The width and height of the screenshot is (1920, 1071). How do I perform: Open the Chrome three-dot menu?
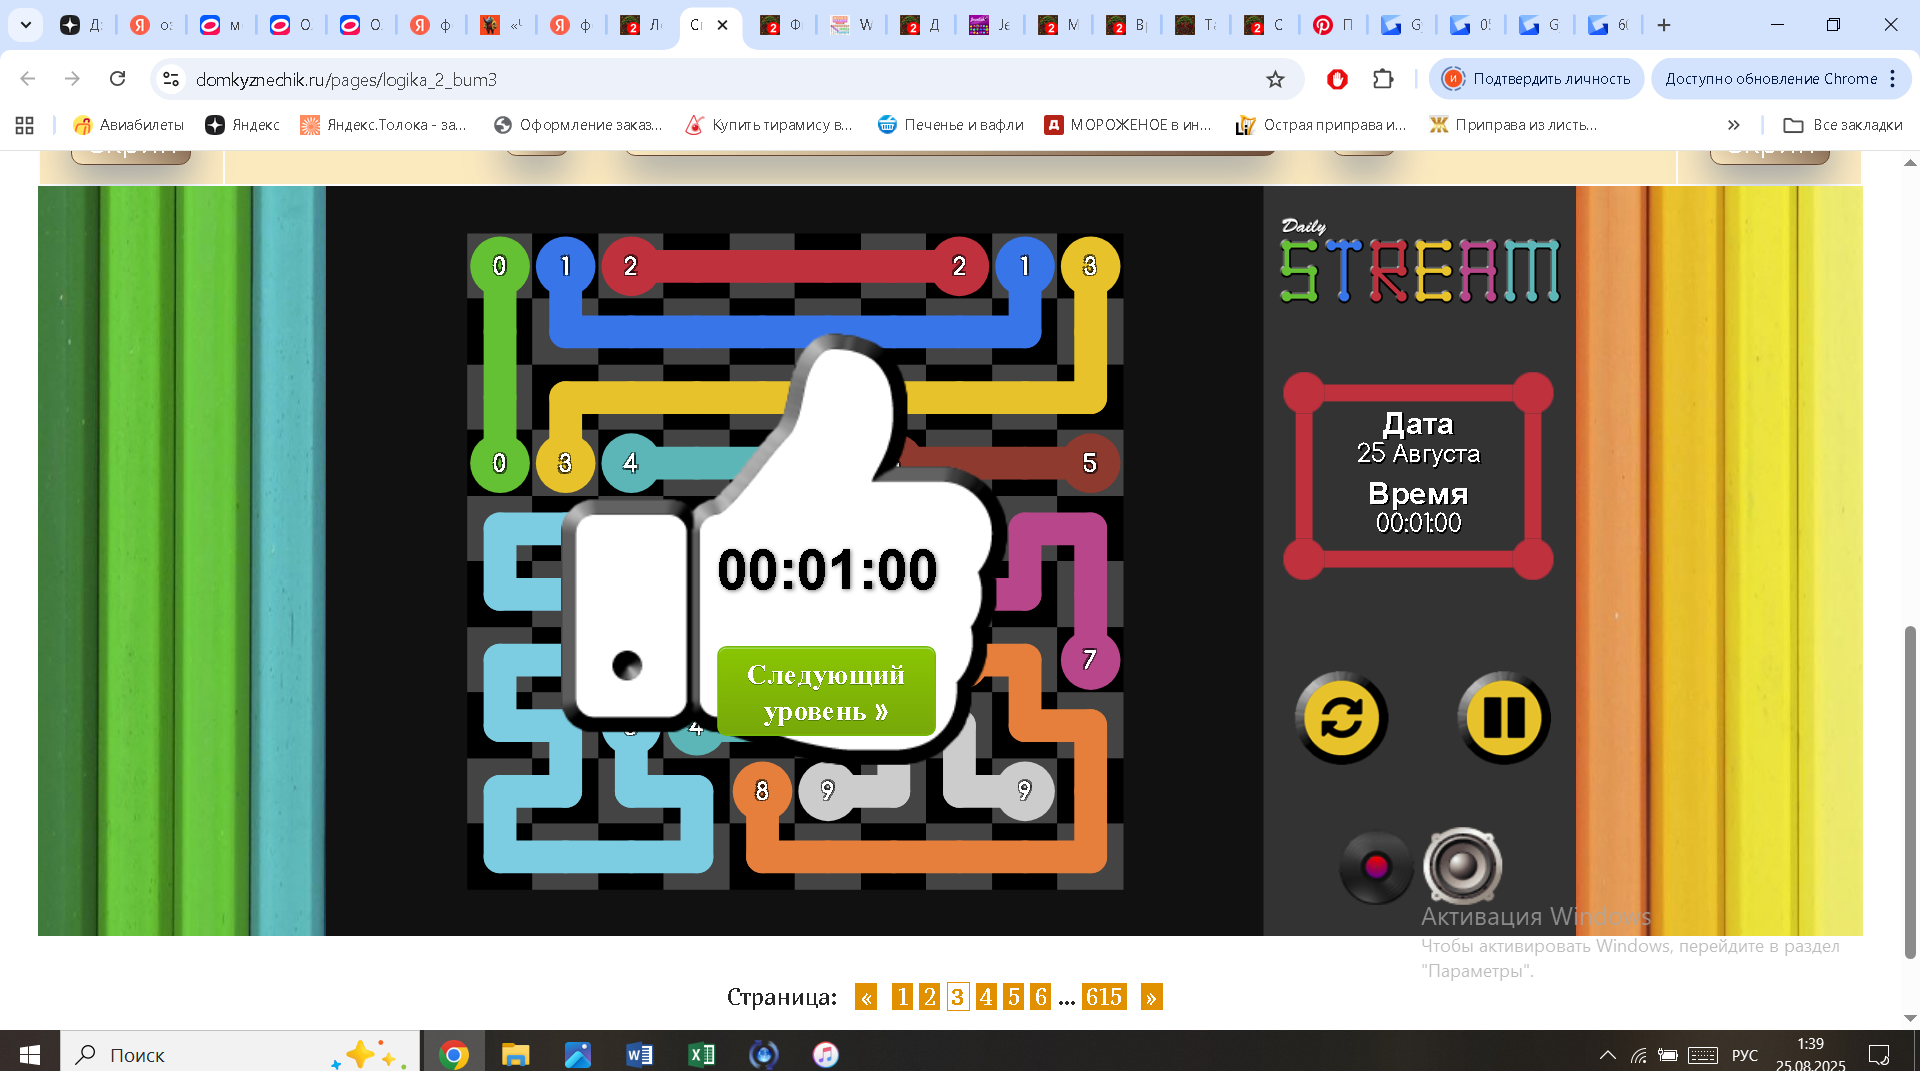1893,79
